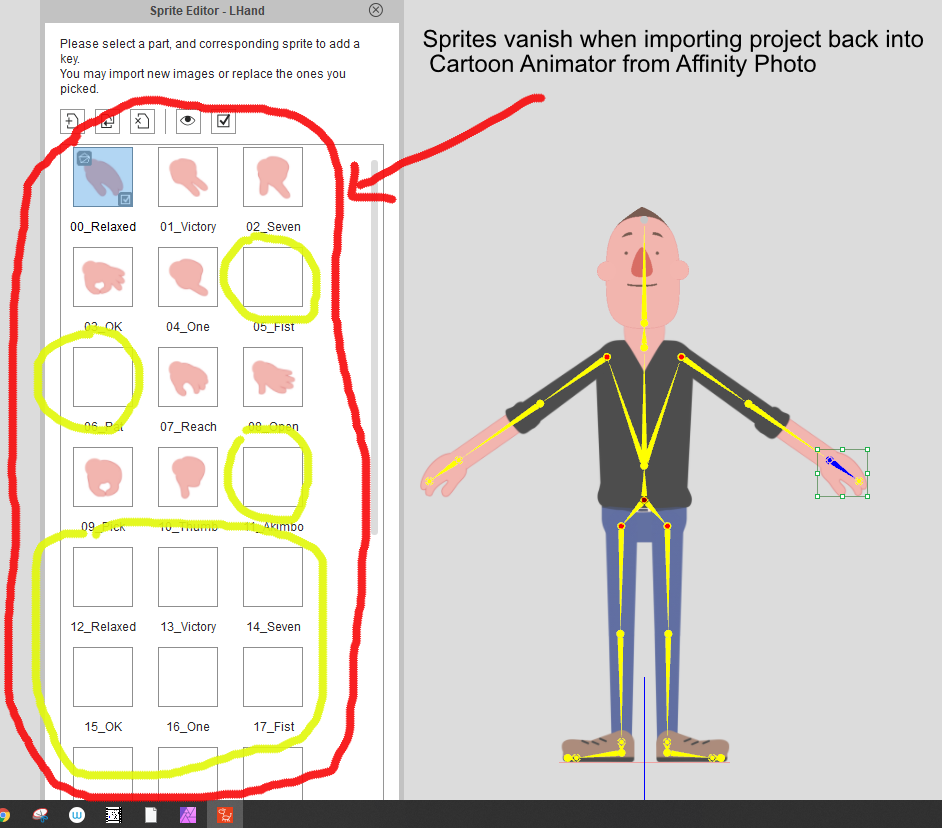The image size is (942, 828).
Task: Toggle the checkmark toolbar button in Sprite Editor
Action: click(x=223, y=121)
